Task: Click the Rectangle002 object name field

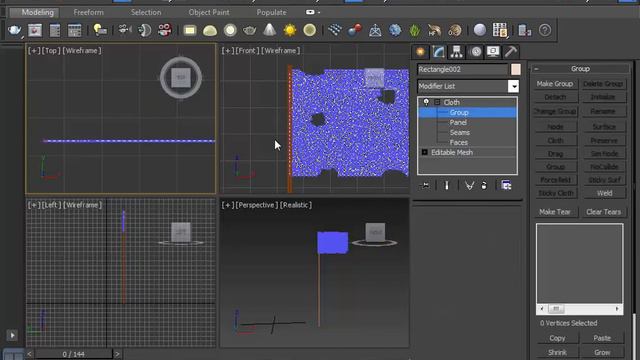Action: click(x=462, y=69)
